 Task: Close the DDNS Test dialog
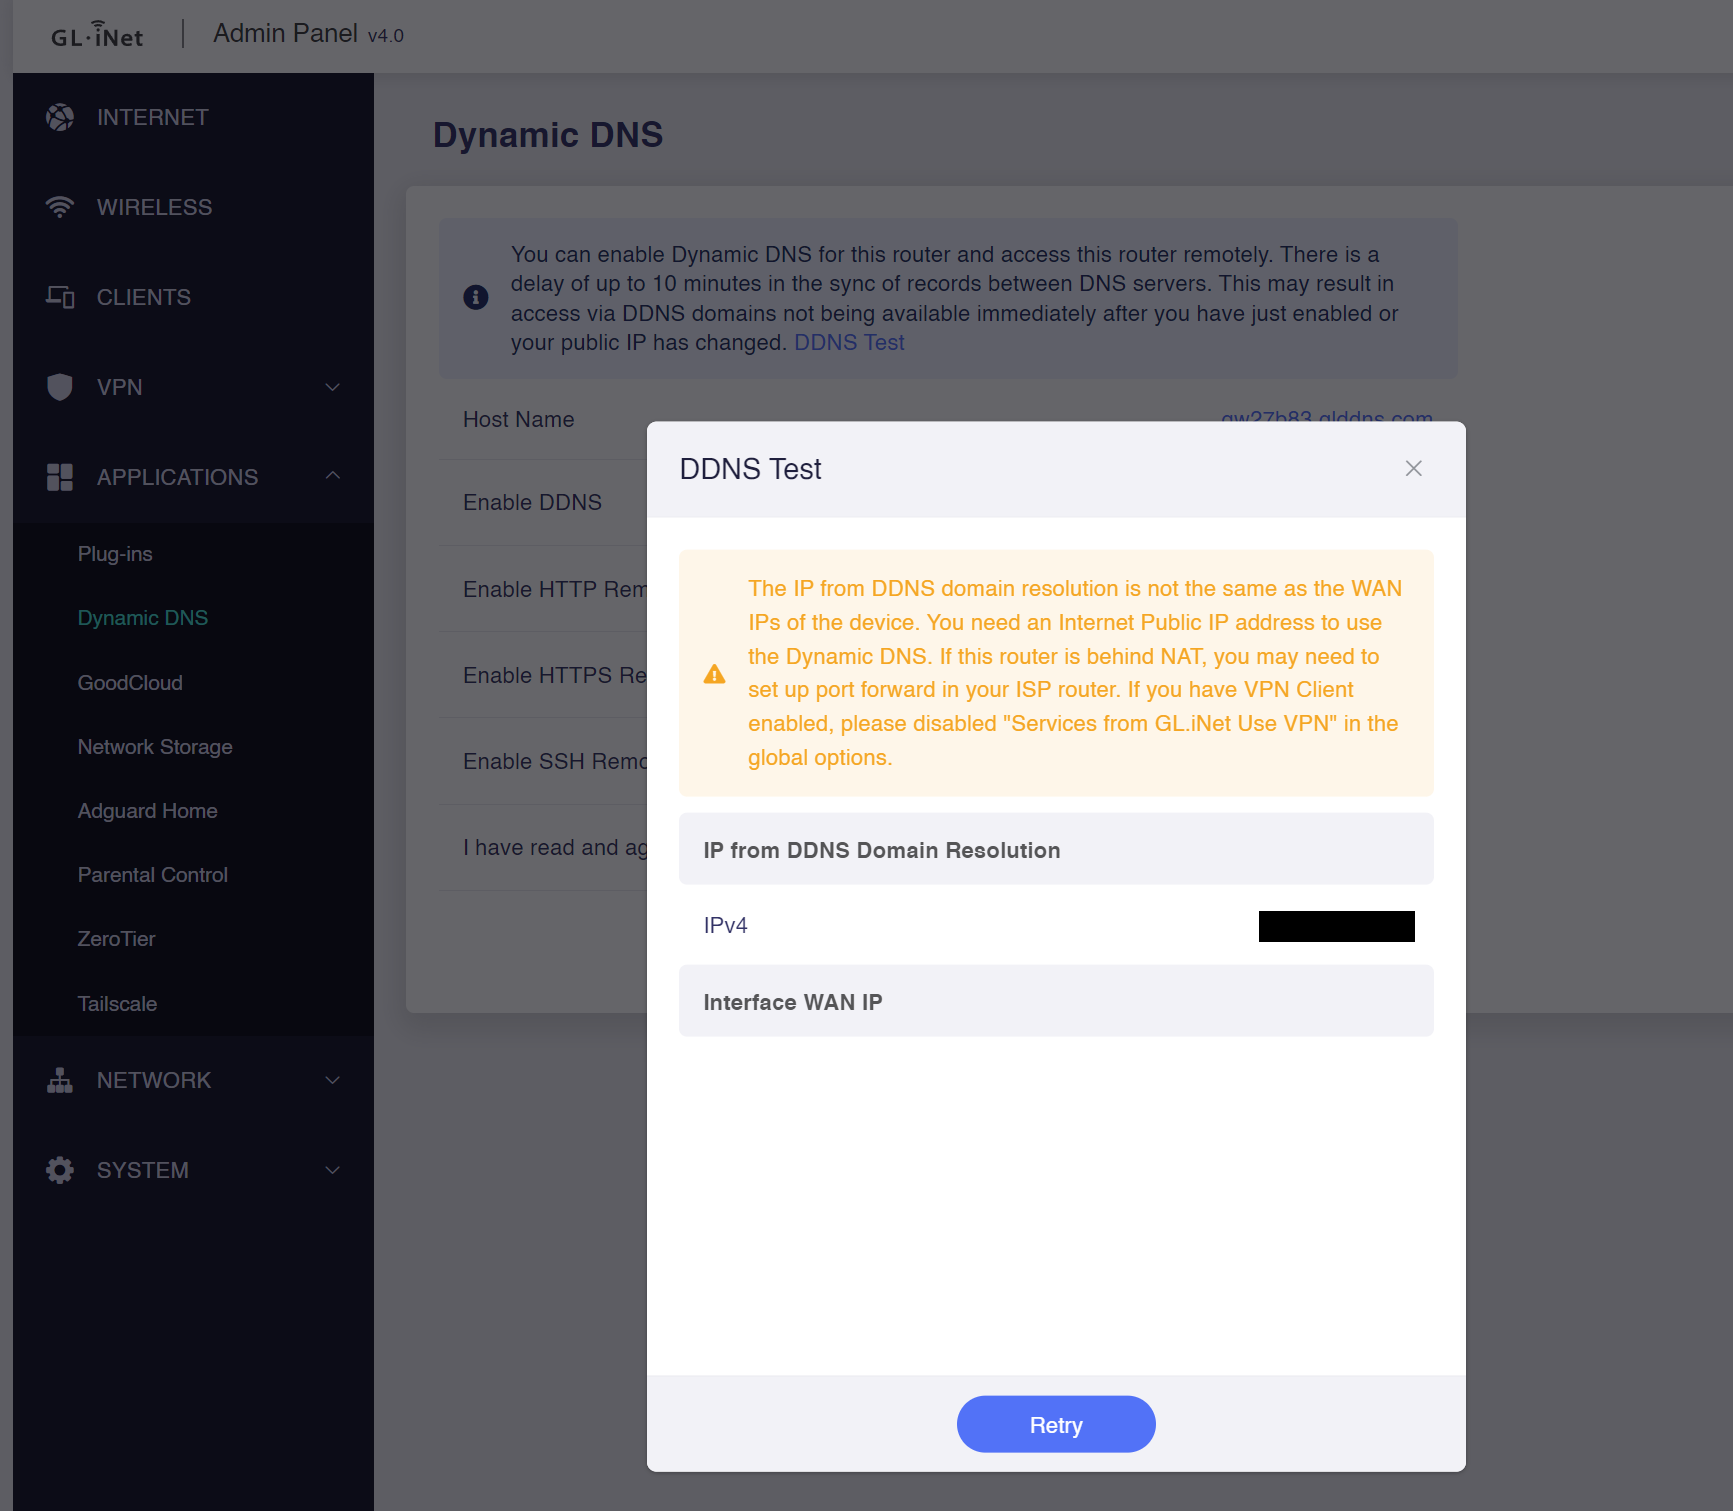[1413, 469]
